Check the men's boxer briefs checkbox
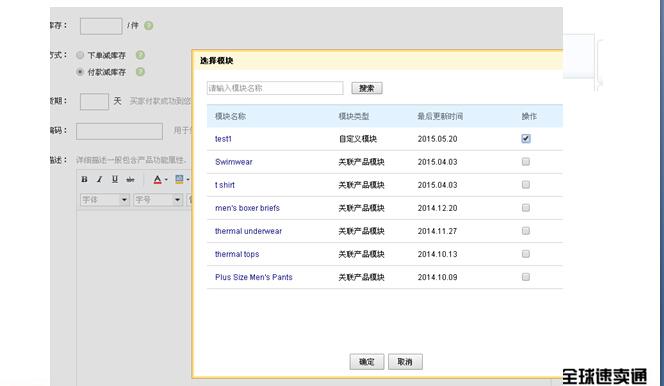 pyautogui.click(x=526, y=208)
